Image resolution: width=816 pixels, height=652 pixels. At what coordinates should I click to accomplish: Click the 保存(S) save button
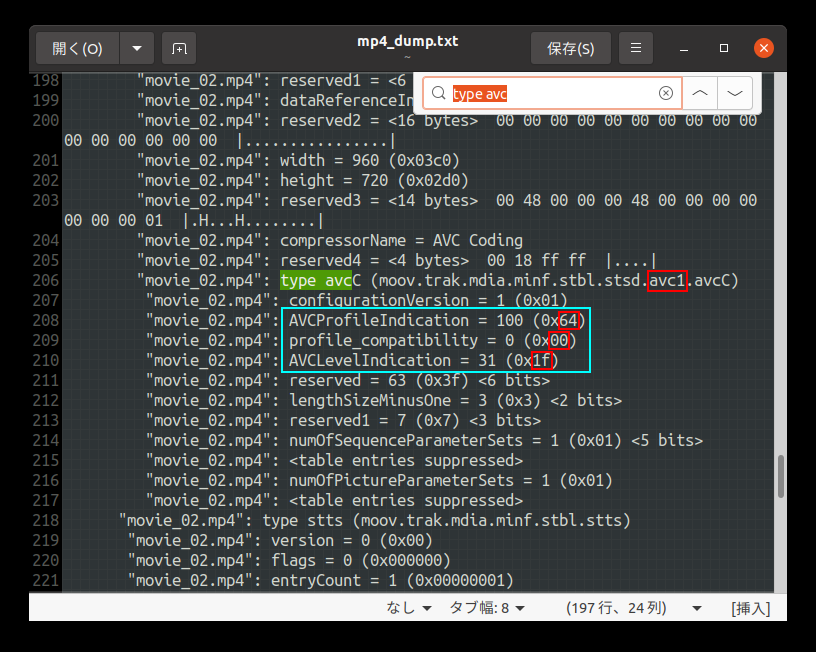pos(570,48)
